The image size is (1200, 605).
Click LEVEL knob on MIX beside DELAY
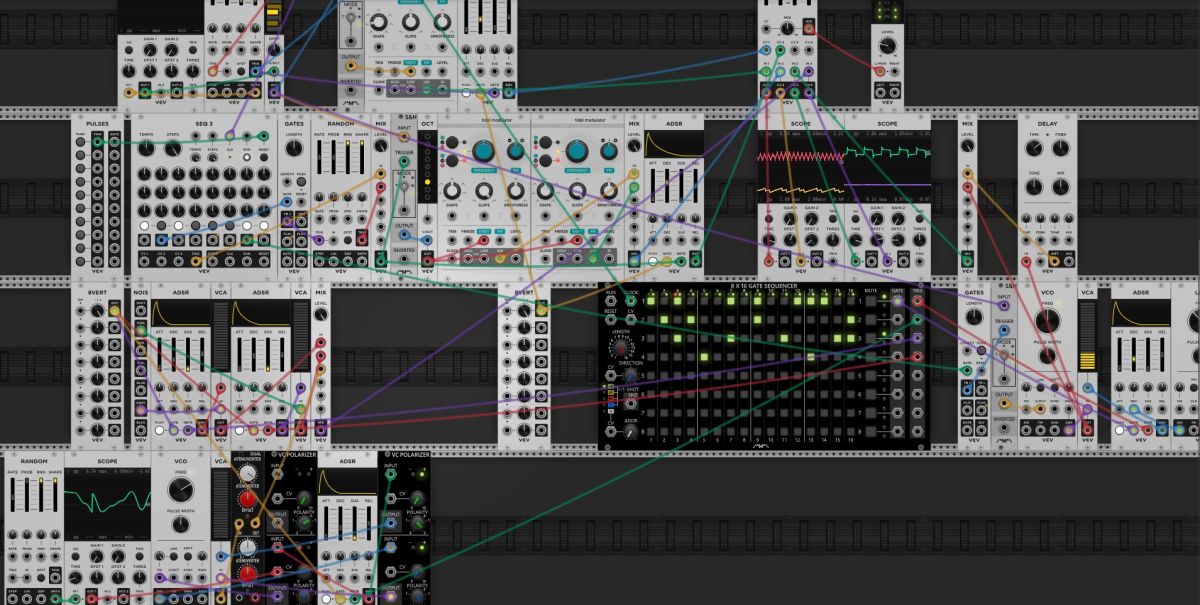[967, 146]
